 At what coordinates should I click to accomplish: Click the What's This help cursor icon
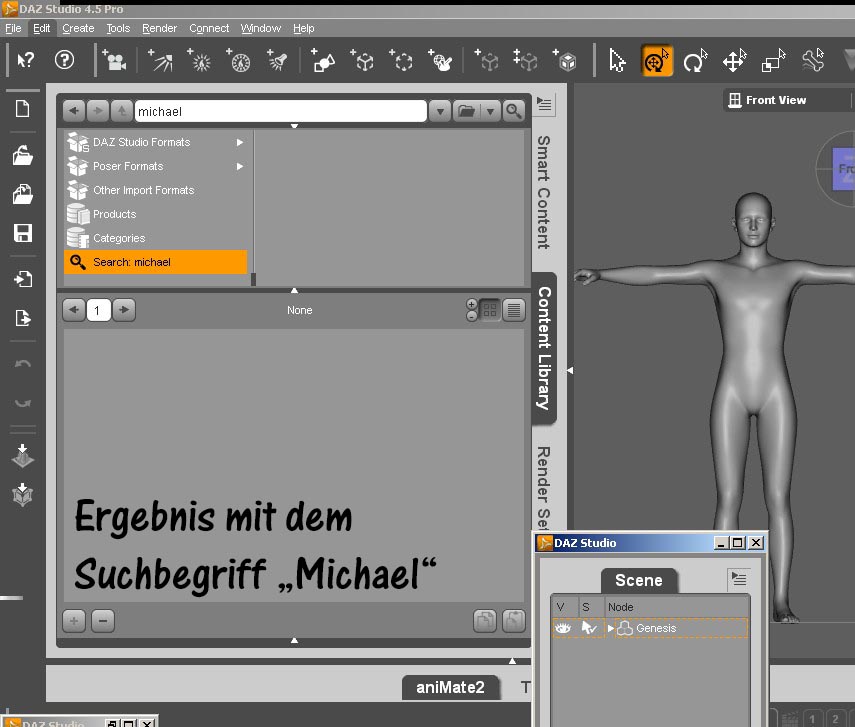26,59
